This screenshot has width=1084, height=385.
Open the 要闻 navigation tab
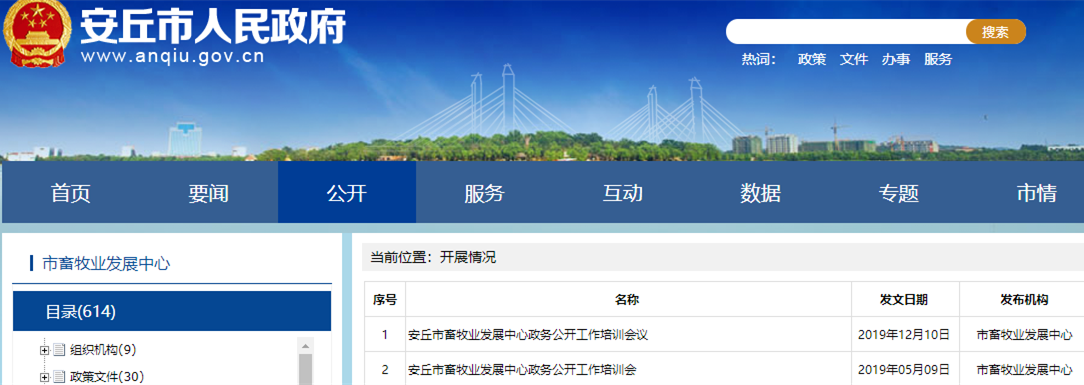coord(209,193)
